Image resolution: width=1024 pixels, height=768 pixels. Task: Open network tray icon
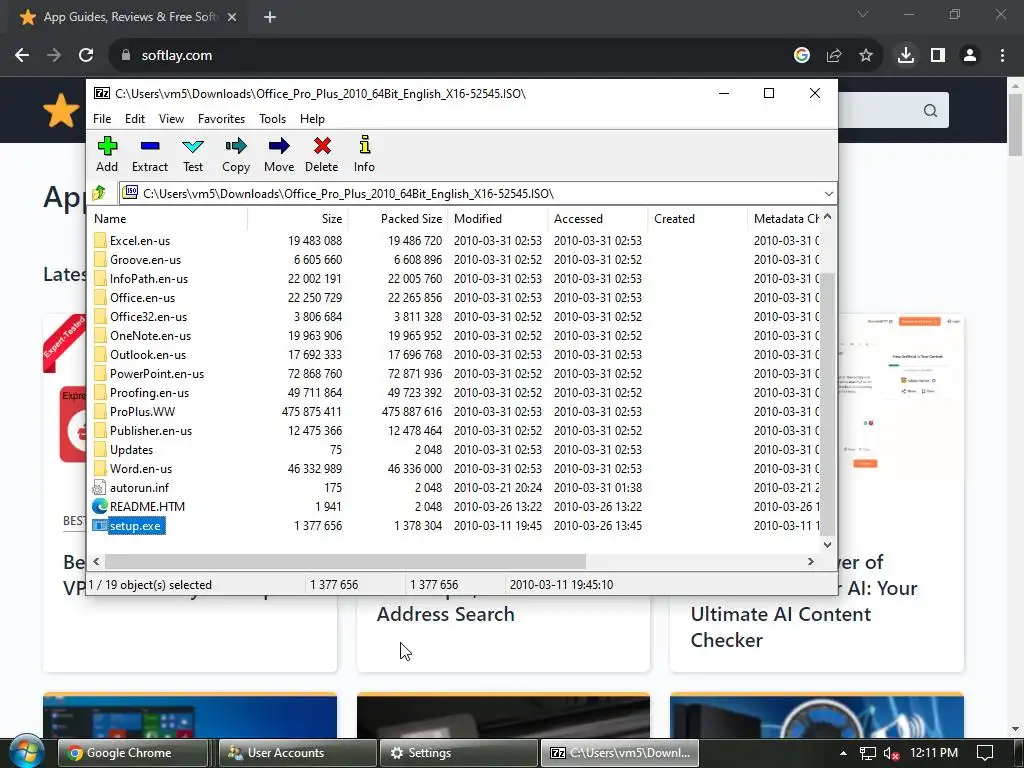(x=867, y=753)
